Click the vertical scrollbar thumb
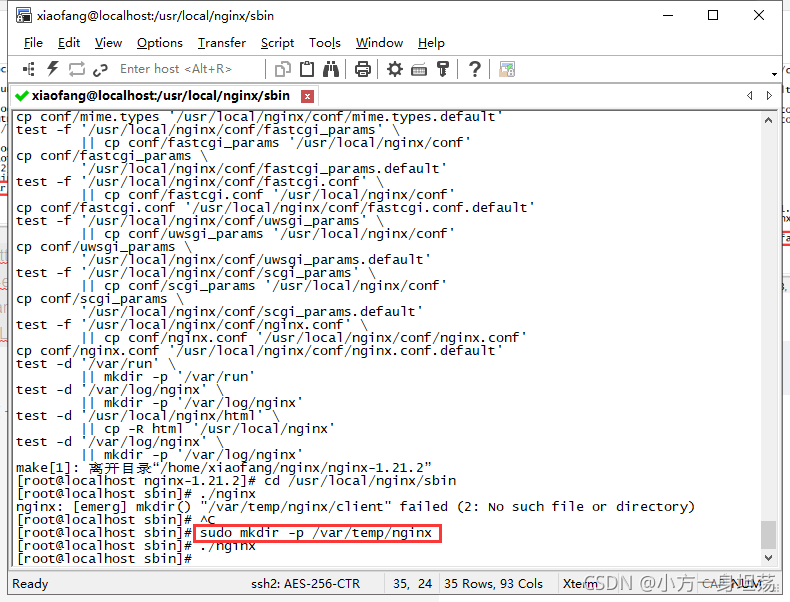The image size is (790, 602). click(x=768, y=534)
